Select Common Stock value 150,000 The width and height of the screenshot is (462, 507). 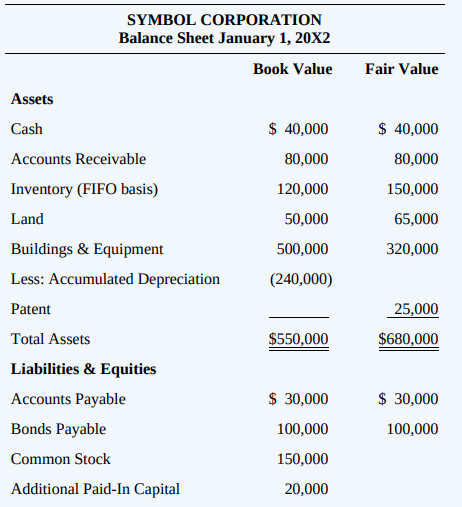coord(303,459)
